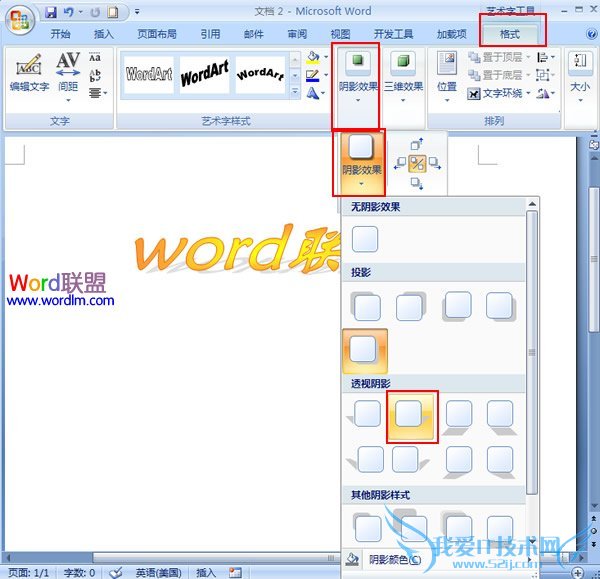Nudge shadow up icon
The image size is (600, 579).
point(417,144)
